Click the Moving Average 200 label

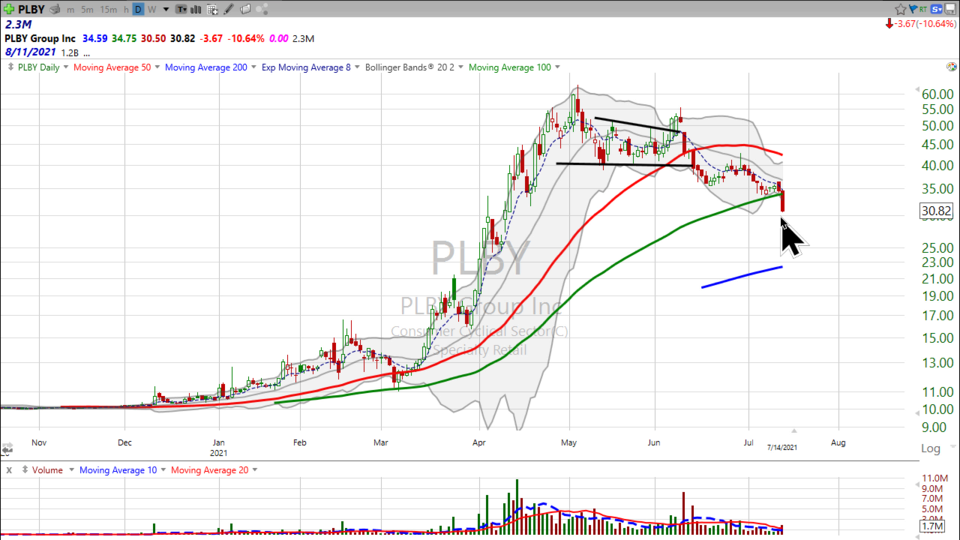pos(203,67)
